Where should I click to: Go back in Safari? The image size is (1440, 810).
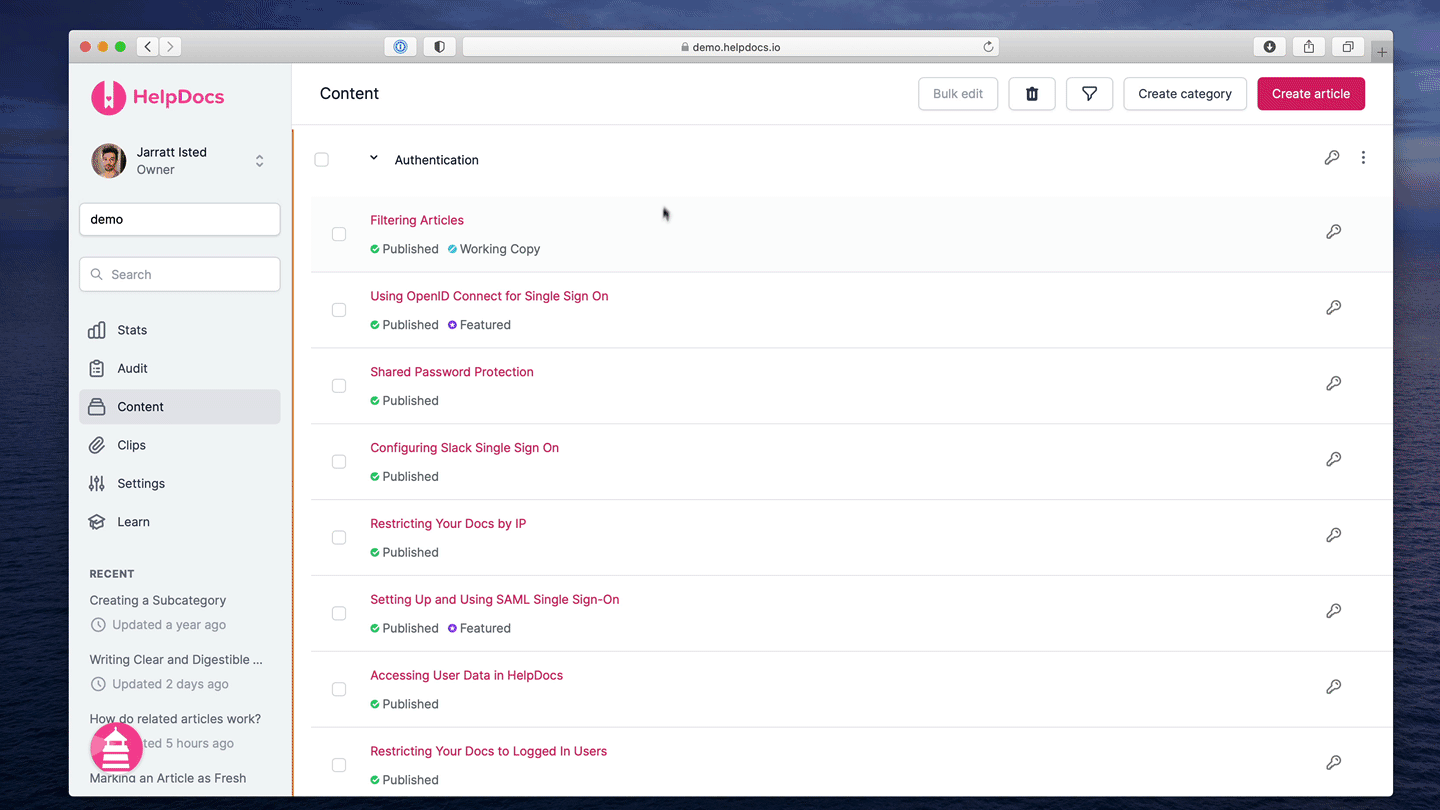[x=148, y=47]
